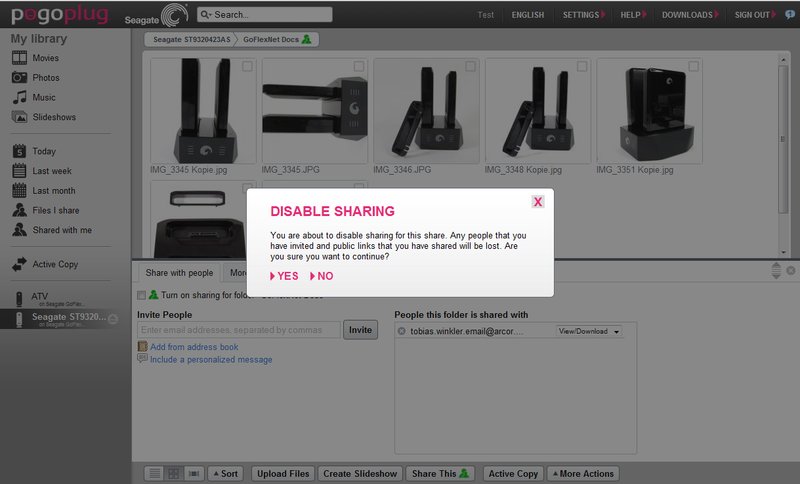
Task: Eject the Seagate ST9320 drive
Action: 113,319
